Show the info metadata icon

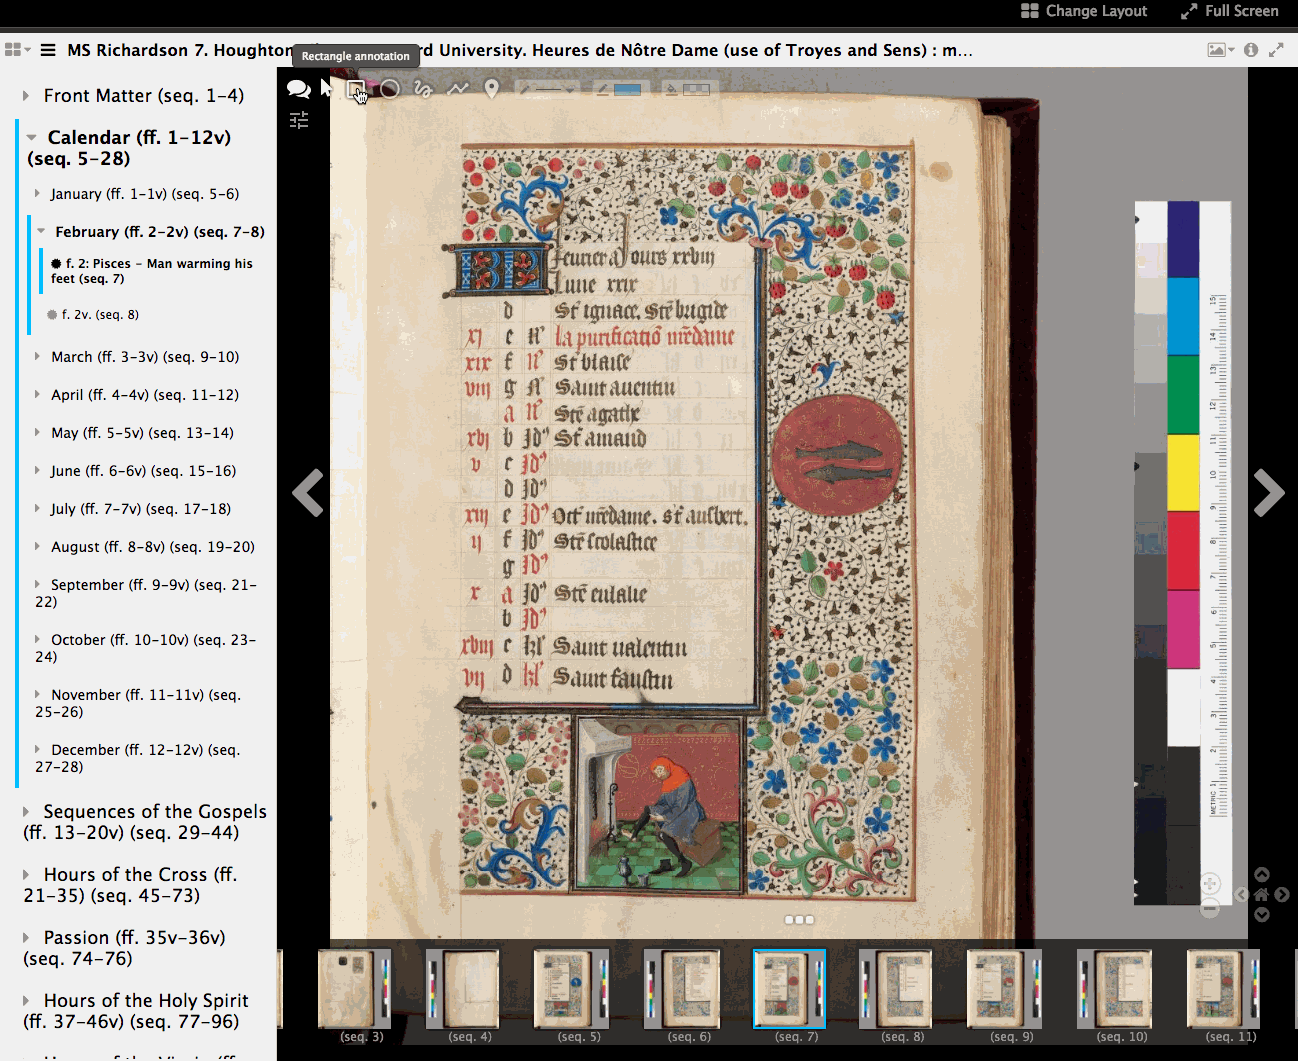coord(1251,50)
